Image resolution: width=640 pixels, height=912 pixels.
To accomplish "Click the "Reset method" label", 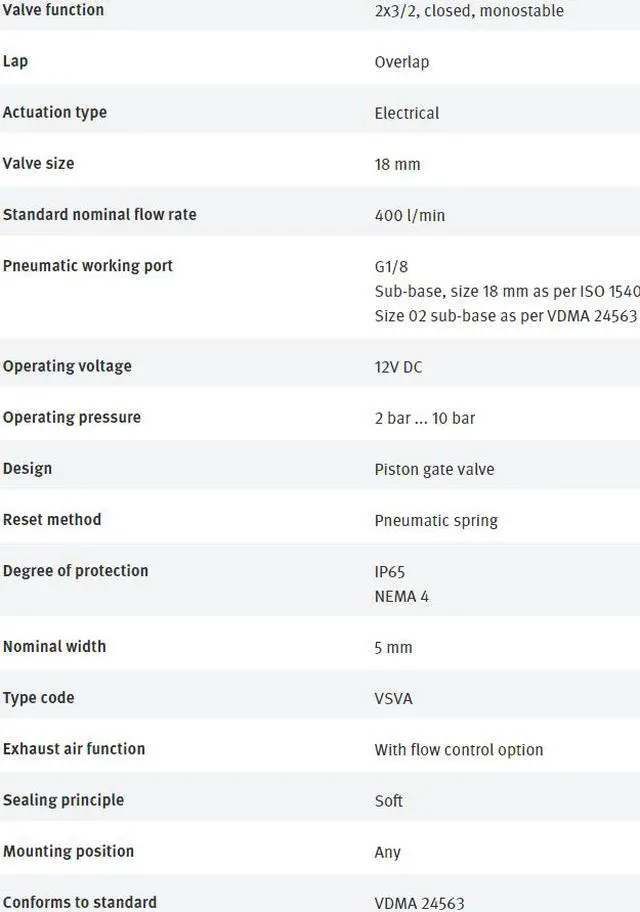I will coord(52,520).
